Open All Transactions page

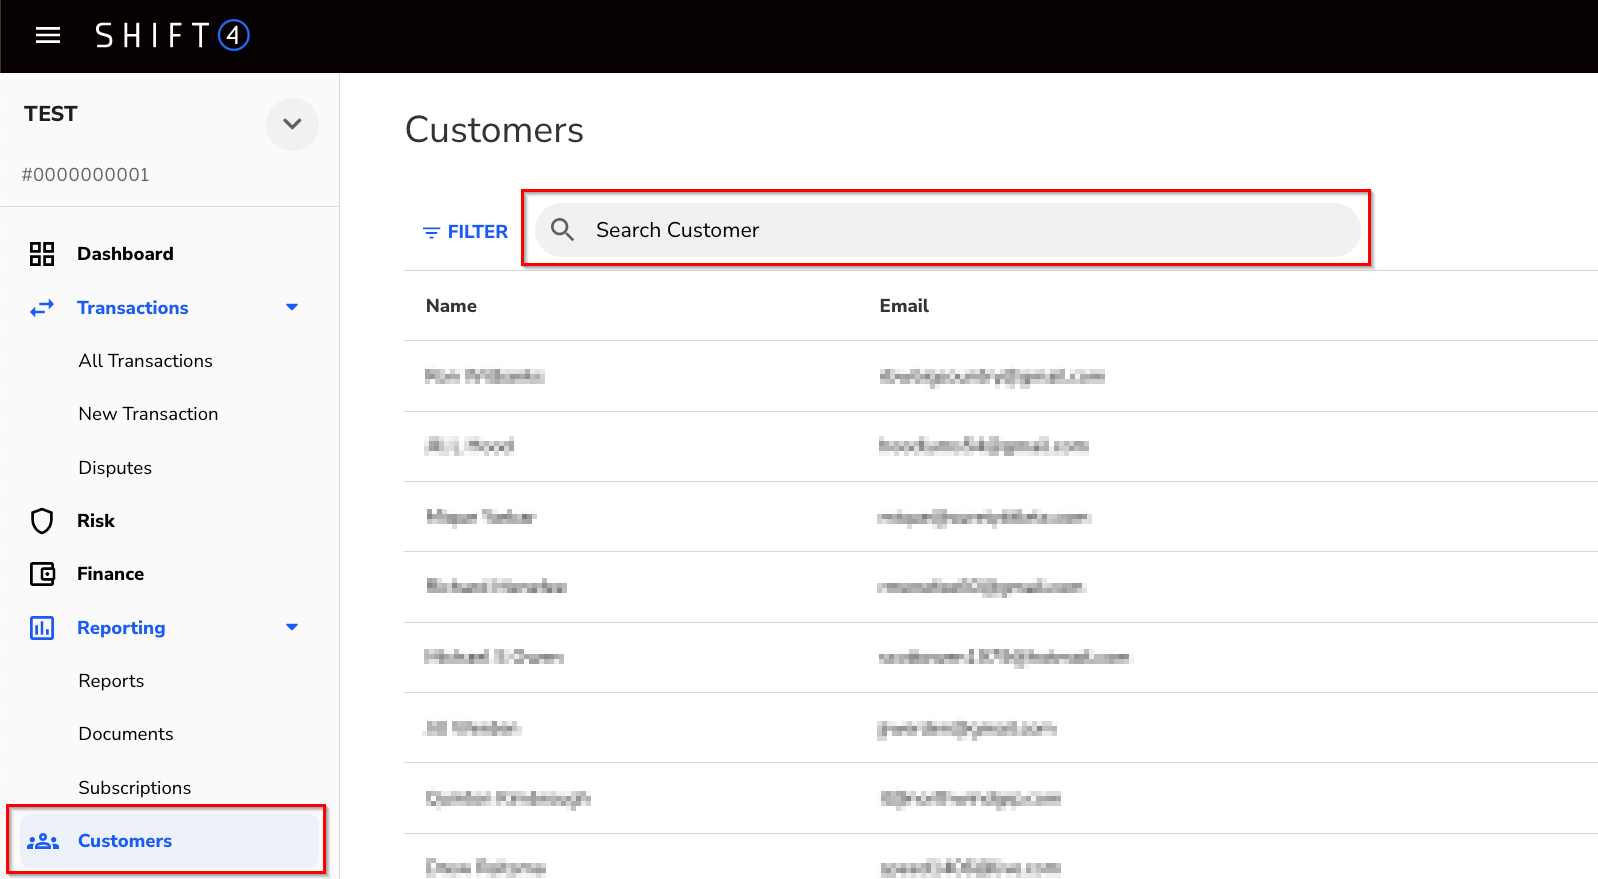pos(145,361)
